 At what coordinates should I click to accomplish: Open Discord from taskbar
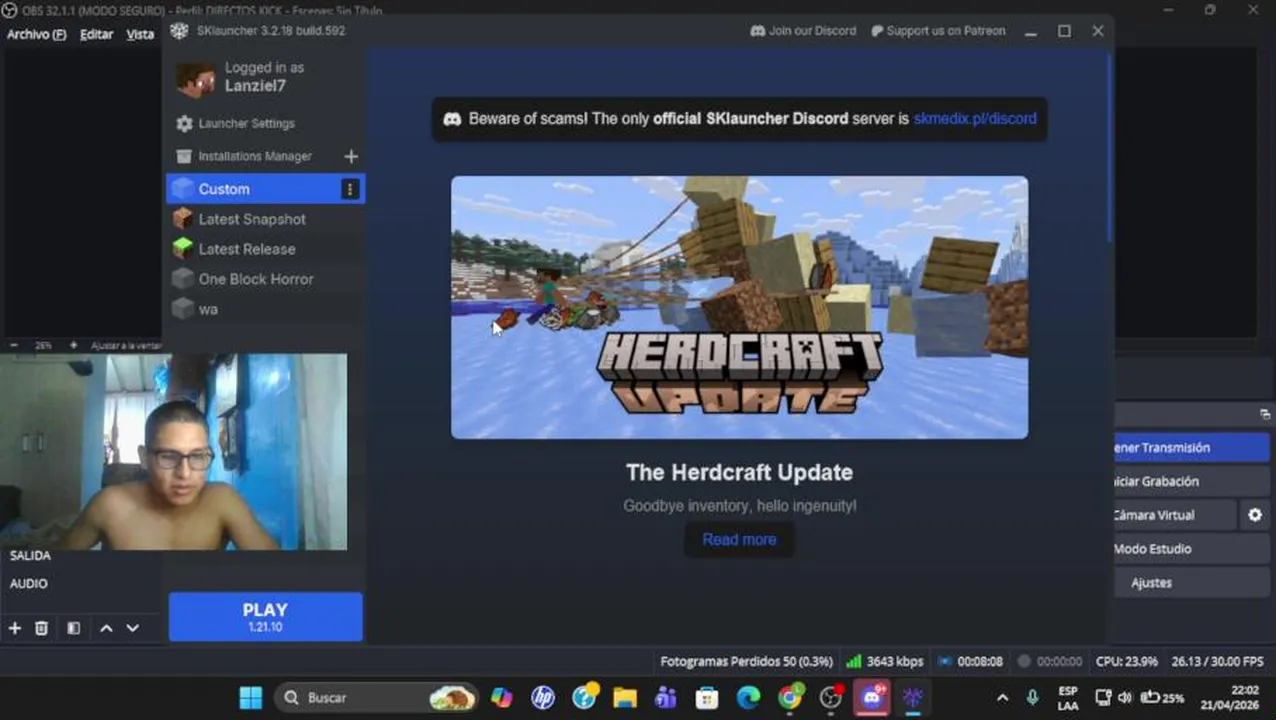pos(872,698)
